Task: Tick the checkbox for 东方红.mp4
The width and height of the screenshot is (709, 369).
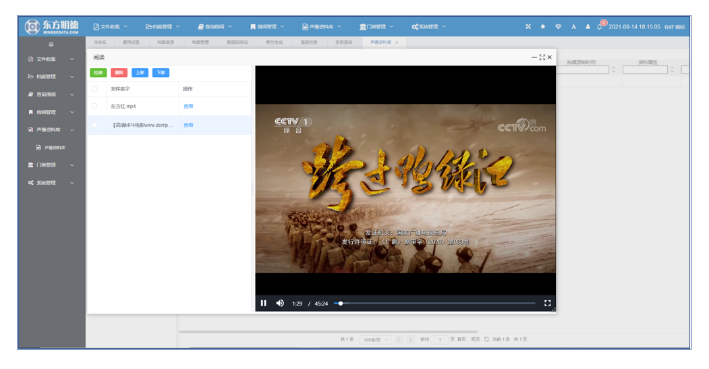Action: pyautogui.click(x=94, y=106)
